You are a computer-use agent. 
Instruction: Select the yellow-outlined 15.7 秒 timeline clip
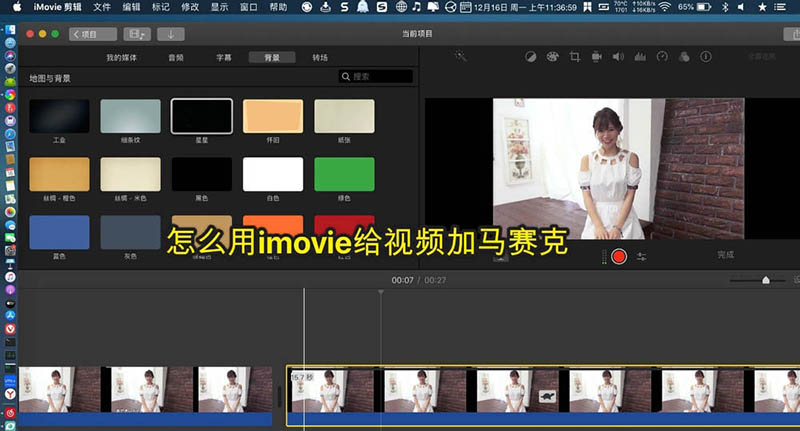point(543,396)
